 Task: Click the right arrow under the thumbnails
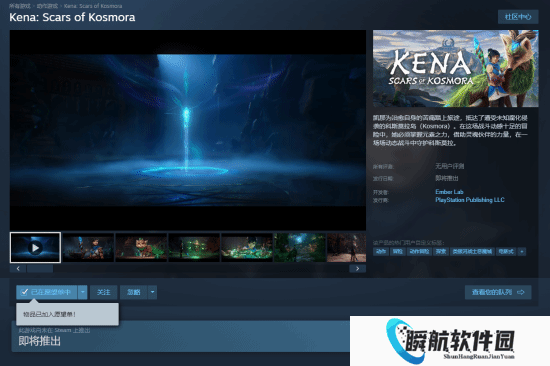click(x=357, y=269)
